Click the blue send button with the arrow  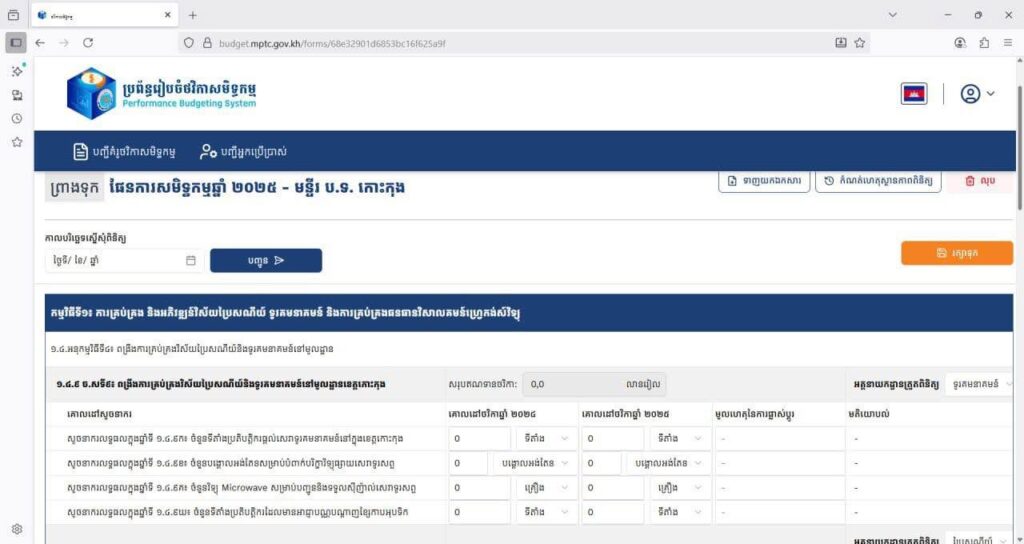pos(266,261)
